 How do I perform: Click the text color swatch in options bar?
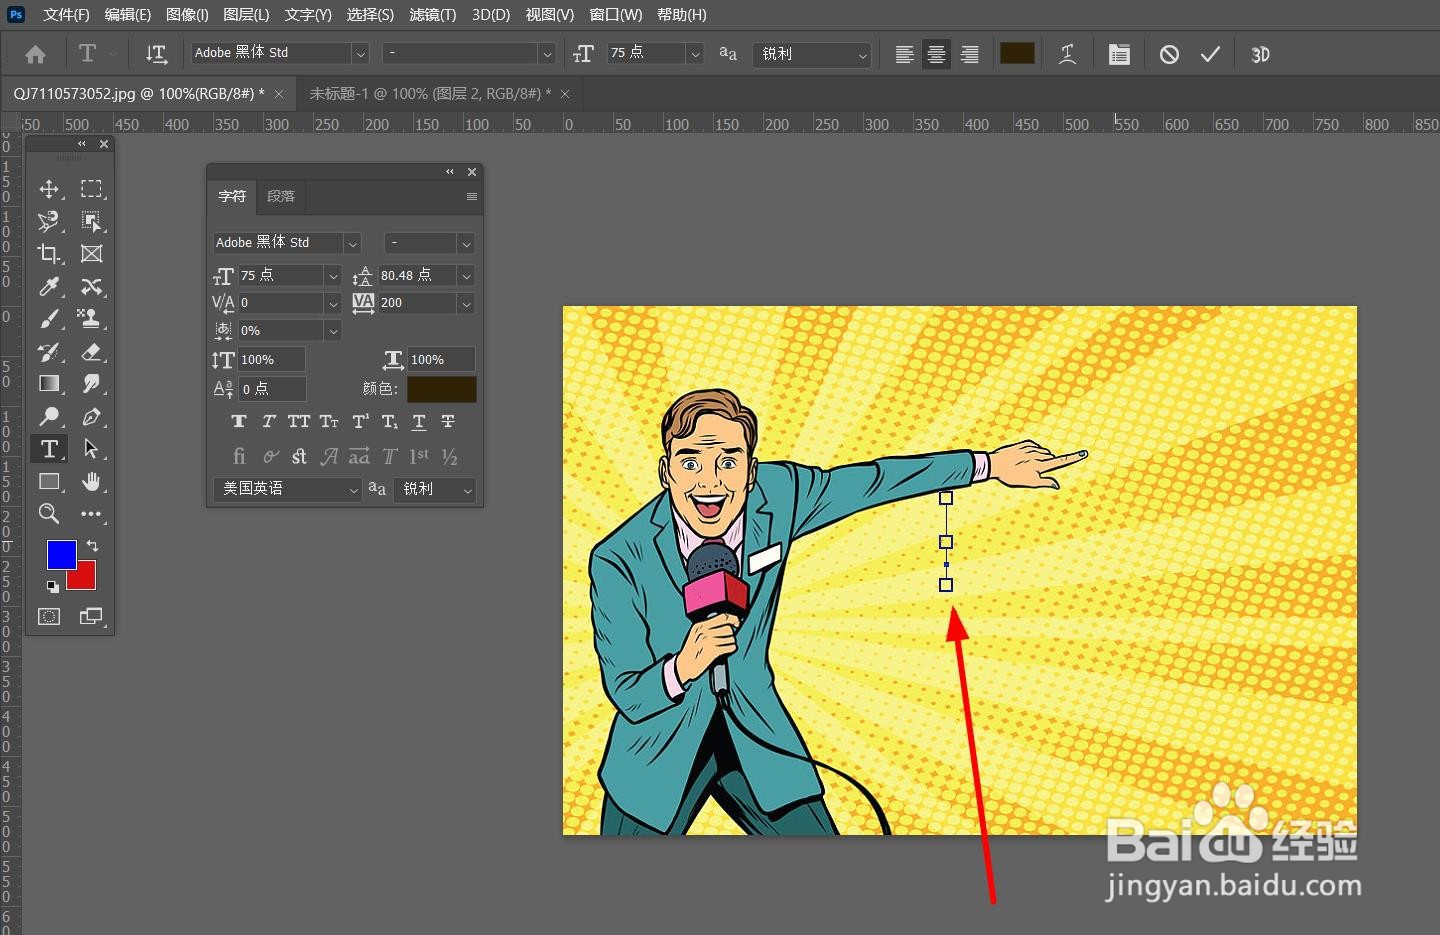click(1017, 54)
